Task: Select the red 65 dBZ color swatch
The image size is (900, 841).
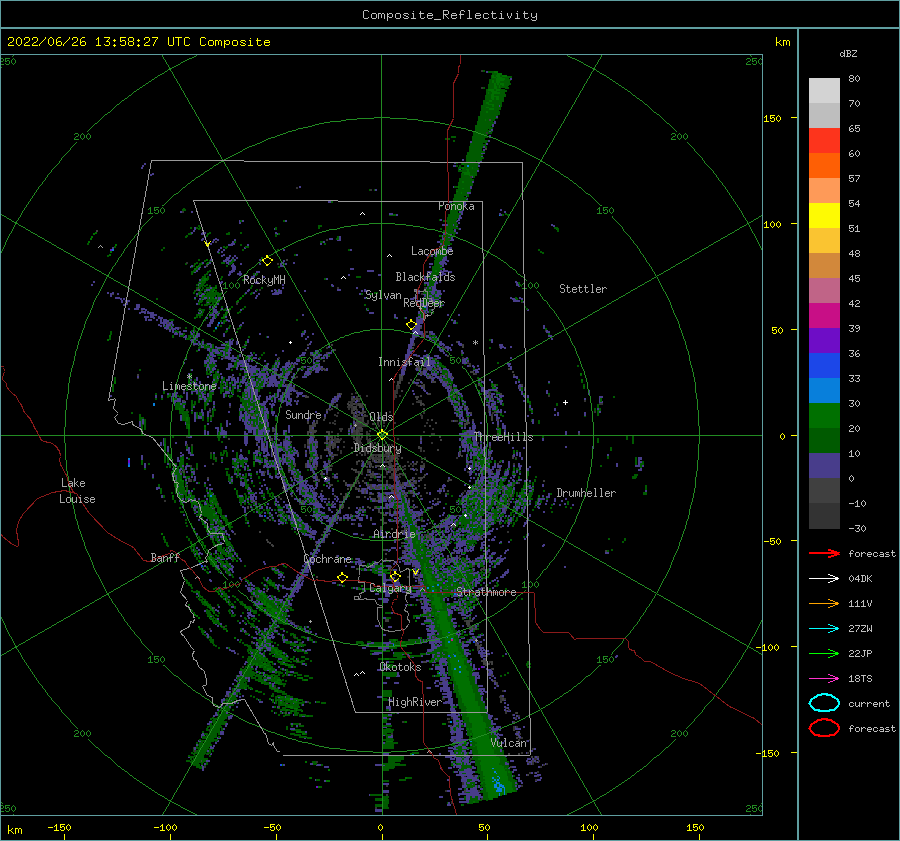Action: [x=824, y=140]
